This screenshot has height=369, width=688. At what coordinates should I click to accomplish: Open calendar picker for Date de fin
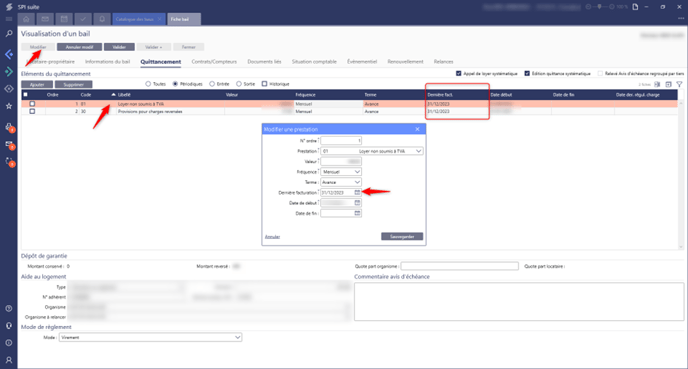pos(357,213)
